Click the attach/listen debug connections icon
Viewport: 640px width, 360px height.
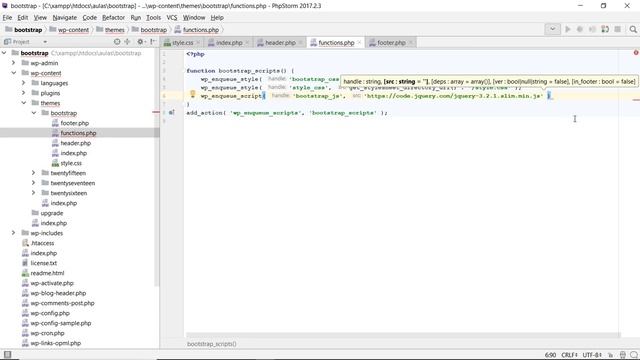605,29
